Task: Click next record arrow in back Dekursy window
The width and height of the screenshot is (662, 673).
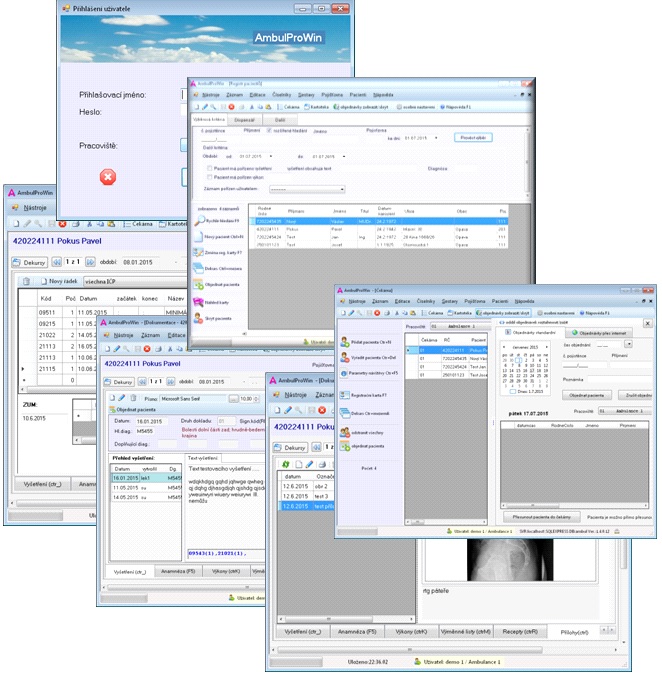Action: pos(90,262)
